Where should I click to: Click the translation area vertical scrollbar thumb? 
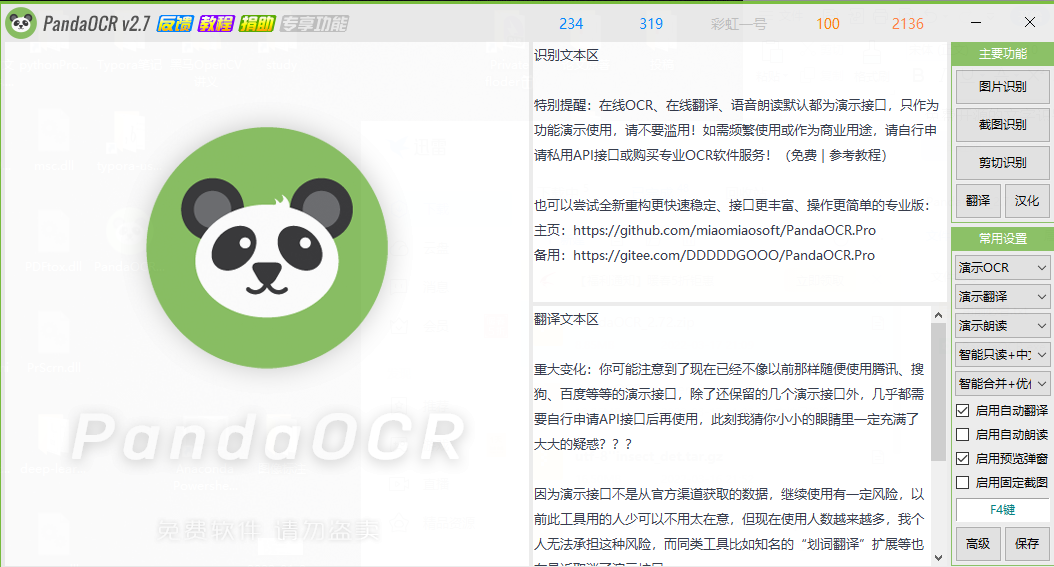click(938, 392)
